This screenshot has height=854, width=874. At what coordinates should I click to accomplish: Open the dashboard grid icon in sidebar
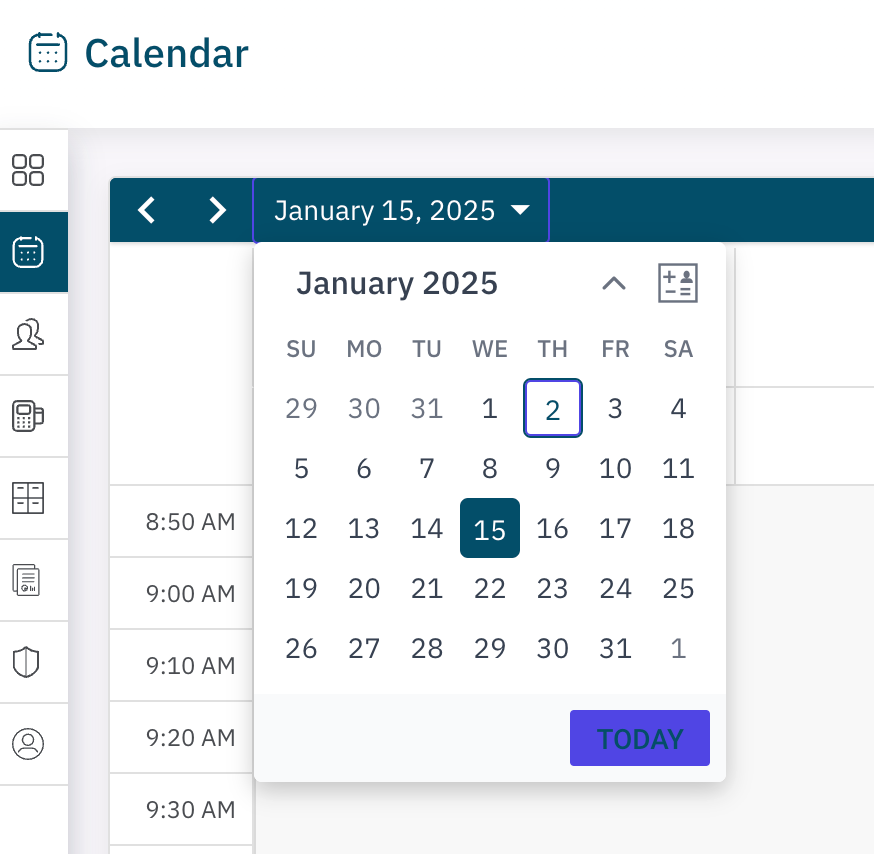click(28, 170)
